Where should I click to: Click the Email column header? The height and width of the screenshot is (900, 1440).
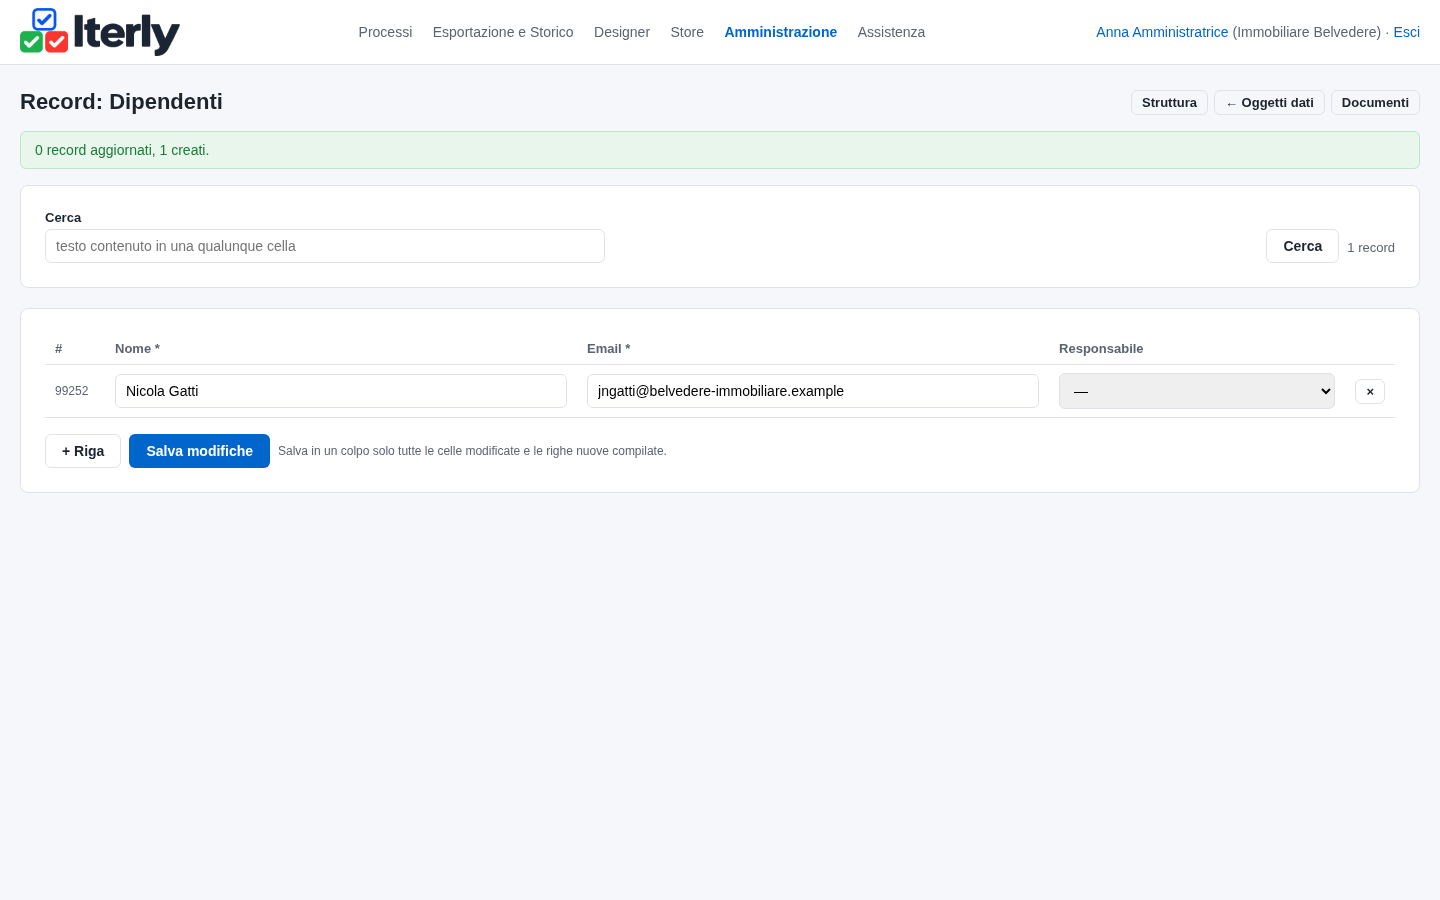click(x=608, y=349)
